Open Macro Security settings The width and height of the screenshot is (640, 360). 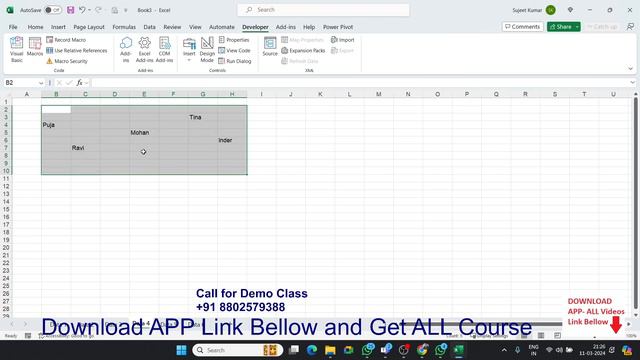tap(67, 61)
